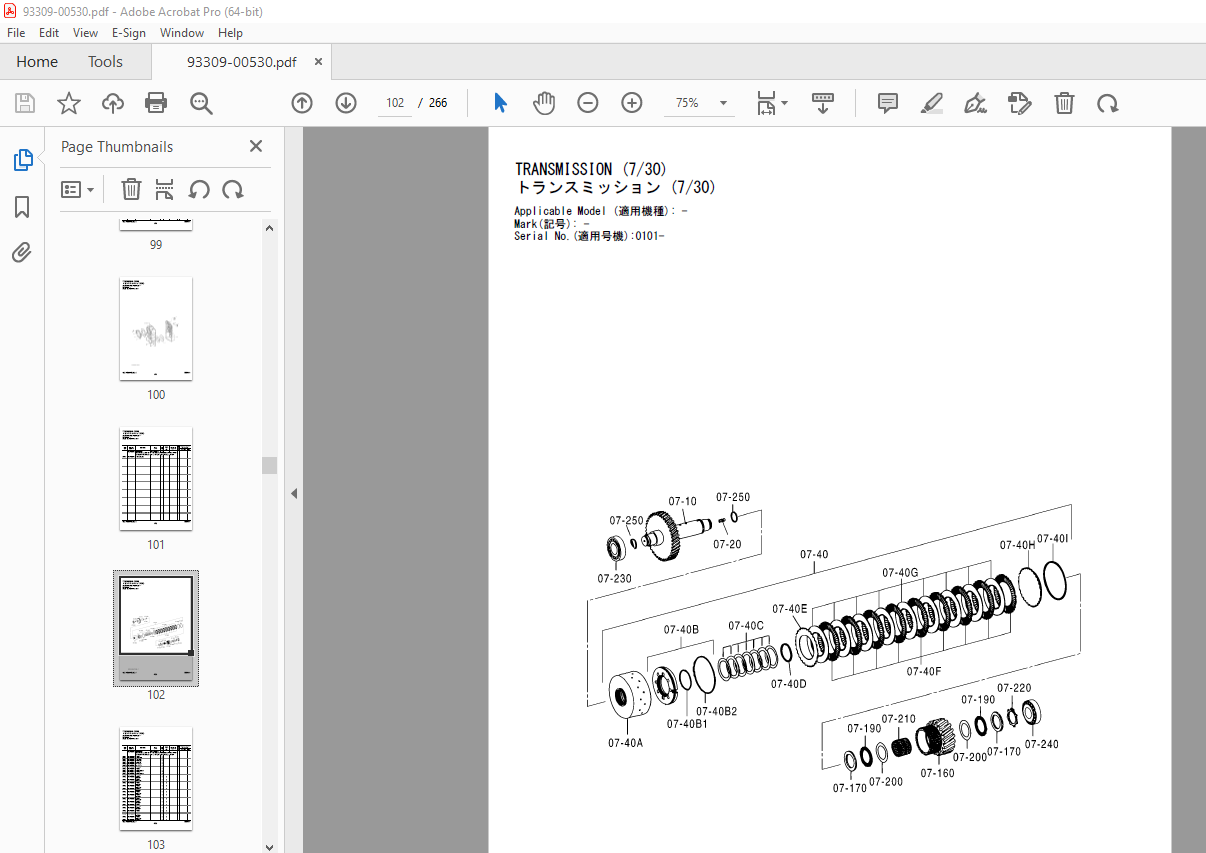Click thumbnails scrollbar up arrow

pos(270,227)
